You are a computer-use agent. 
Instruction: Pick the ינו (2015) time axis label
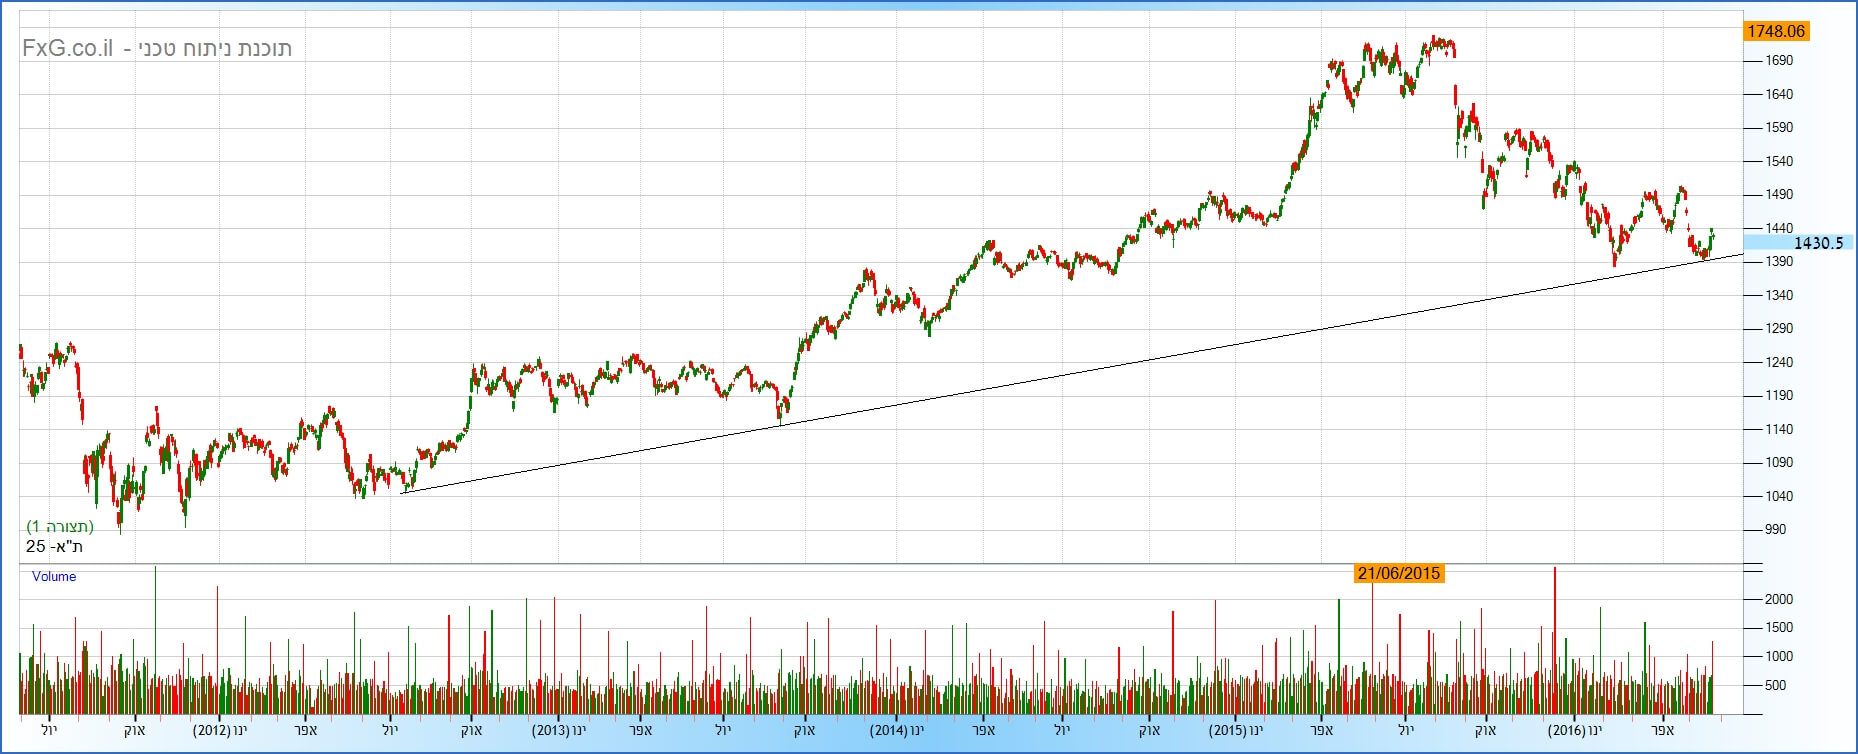point(1236,730)
